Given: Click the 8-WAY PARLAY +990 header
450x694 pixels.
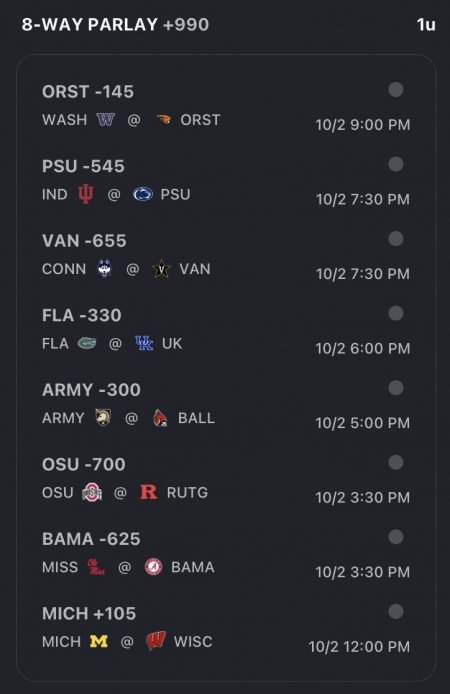Looking at the screenshot, I should click(x=115, y=24).
